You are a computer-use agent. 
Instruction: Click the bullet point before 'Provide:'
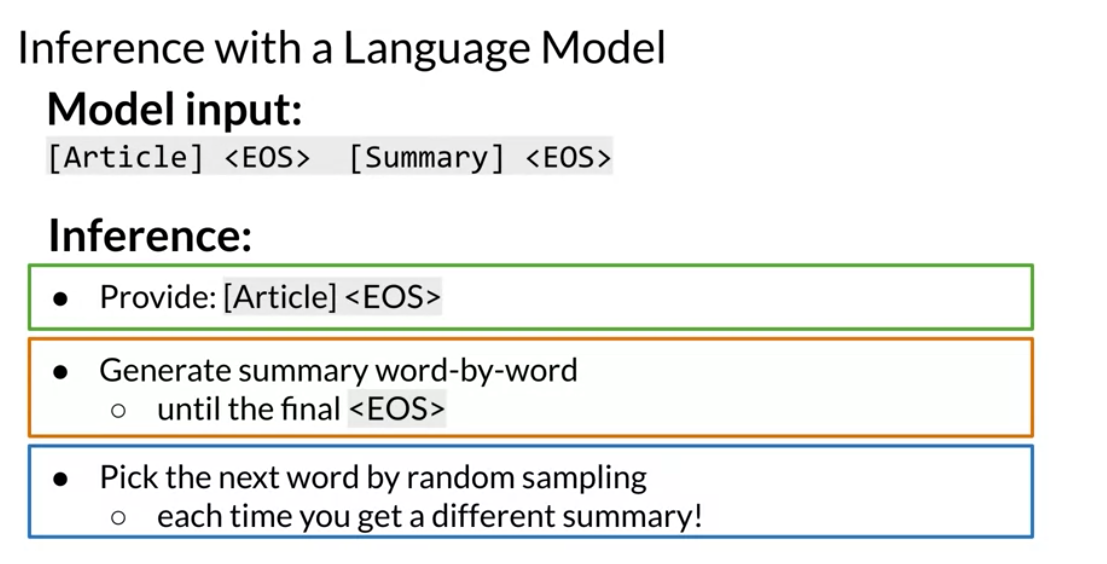[x=61, y=299]
